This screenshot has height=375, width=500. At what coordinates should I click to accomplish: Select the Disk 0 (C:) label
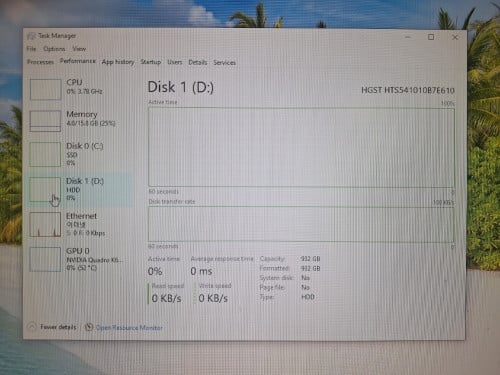click(85, 146)
